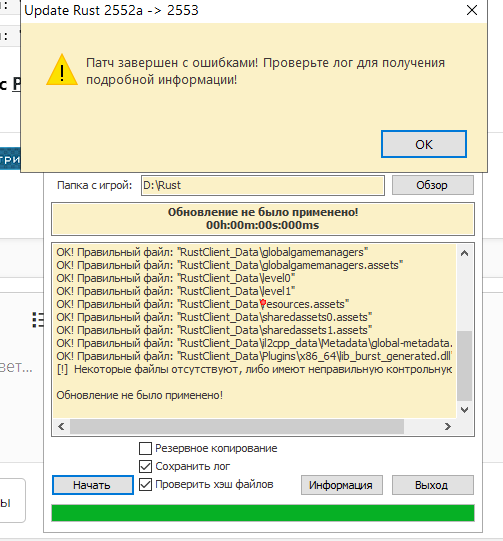
Task: Click the first log line ending in globalgamemanagers"
Action: pos(212,252)
